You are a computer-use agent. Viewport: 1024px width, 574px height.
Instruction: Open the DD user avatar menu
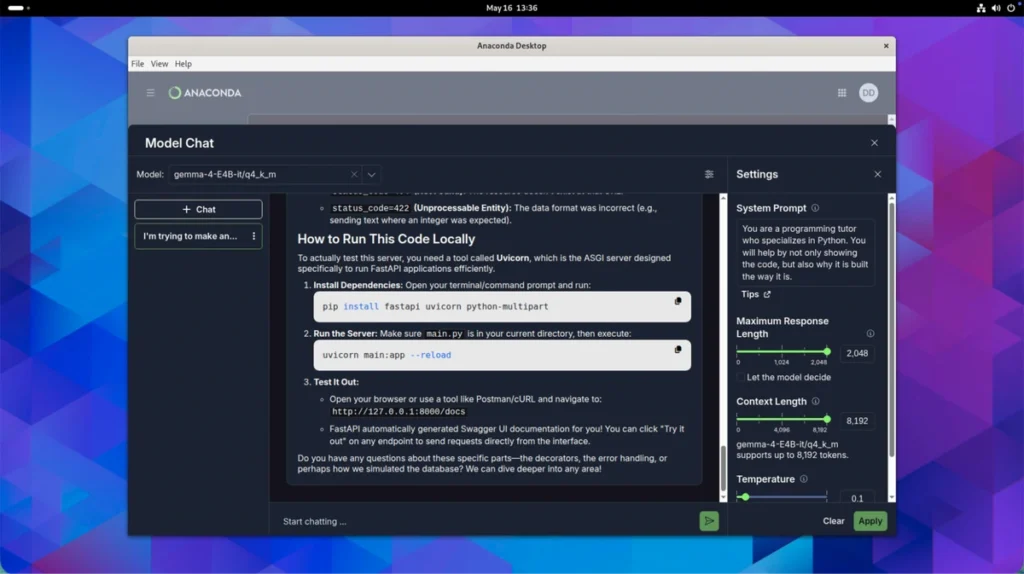pos(868,93)
